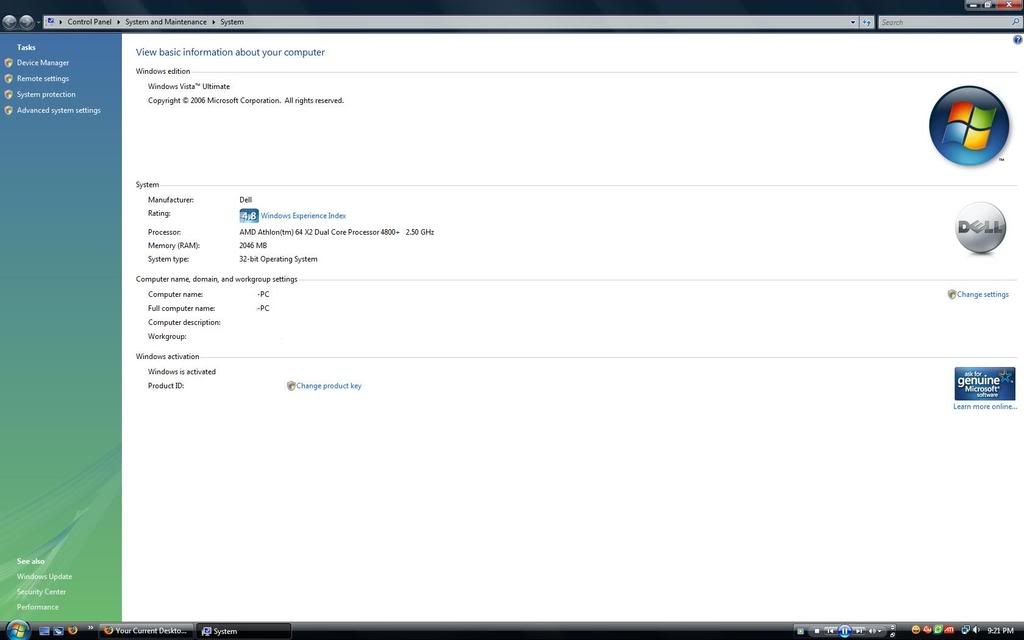Click Switch between windows in Quick Launch

[58, 631]
